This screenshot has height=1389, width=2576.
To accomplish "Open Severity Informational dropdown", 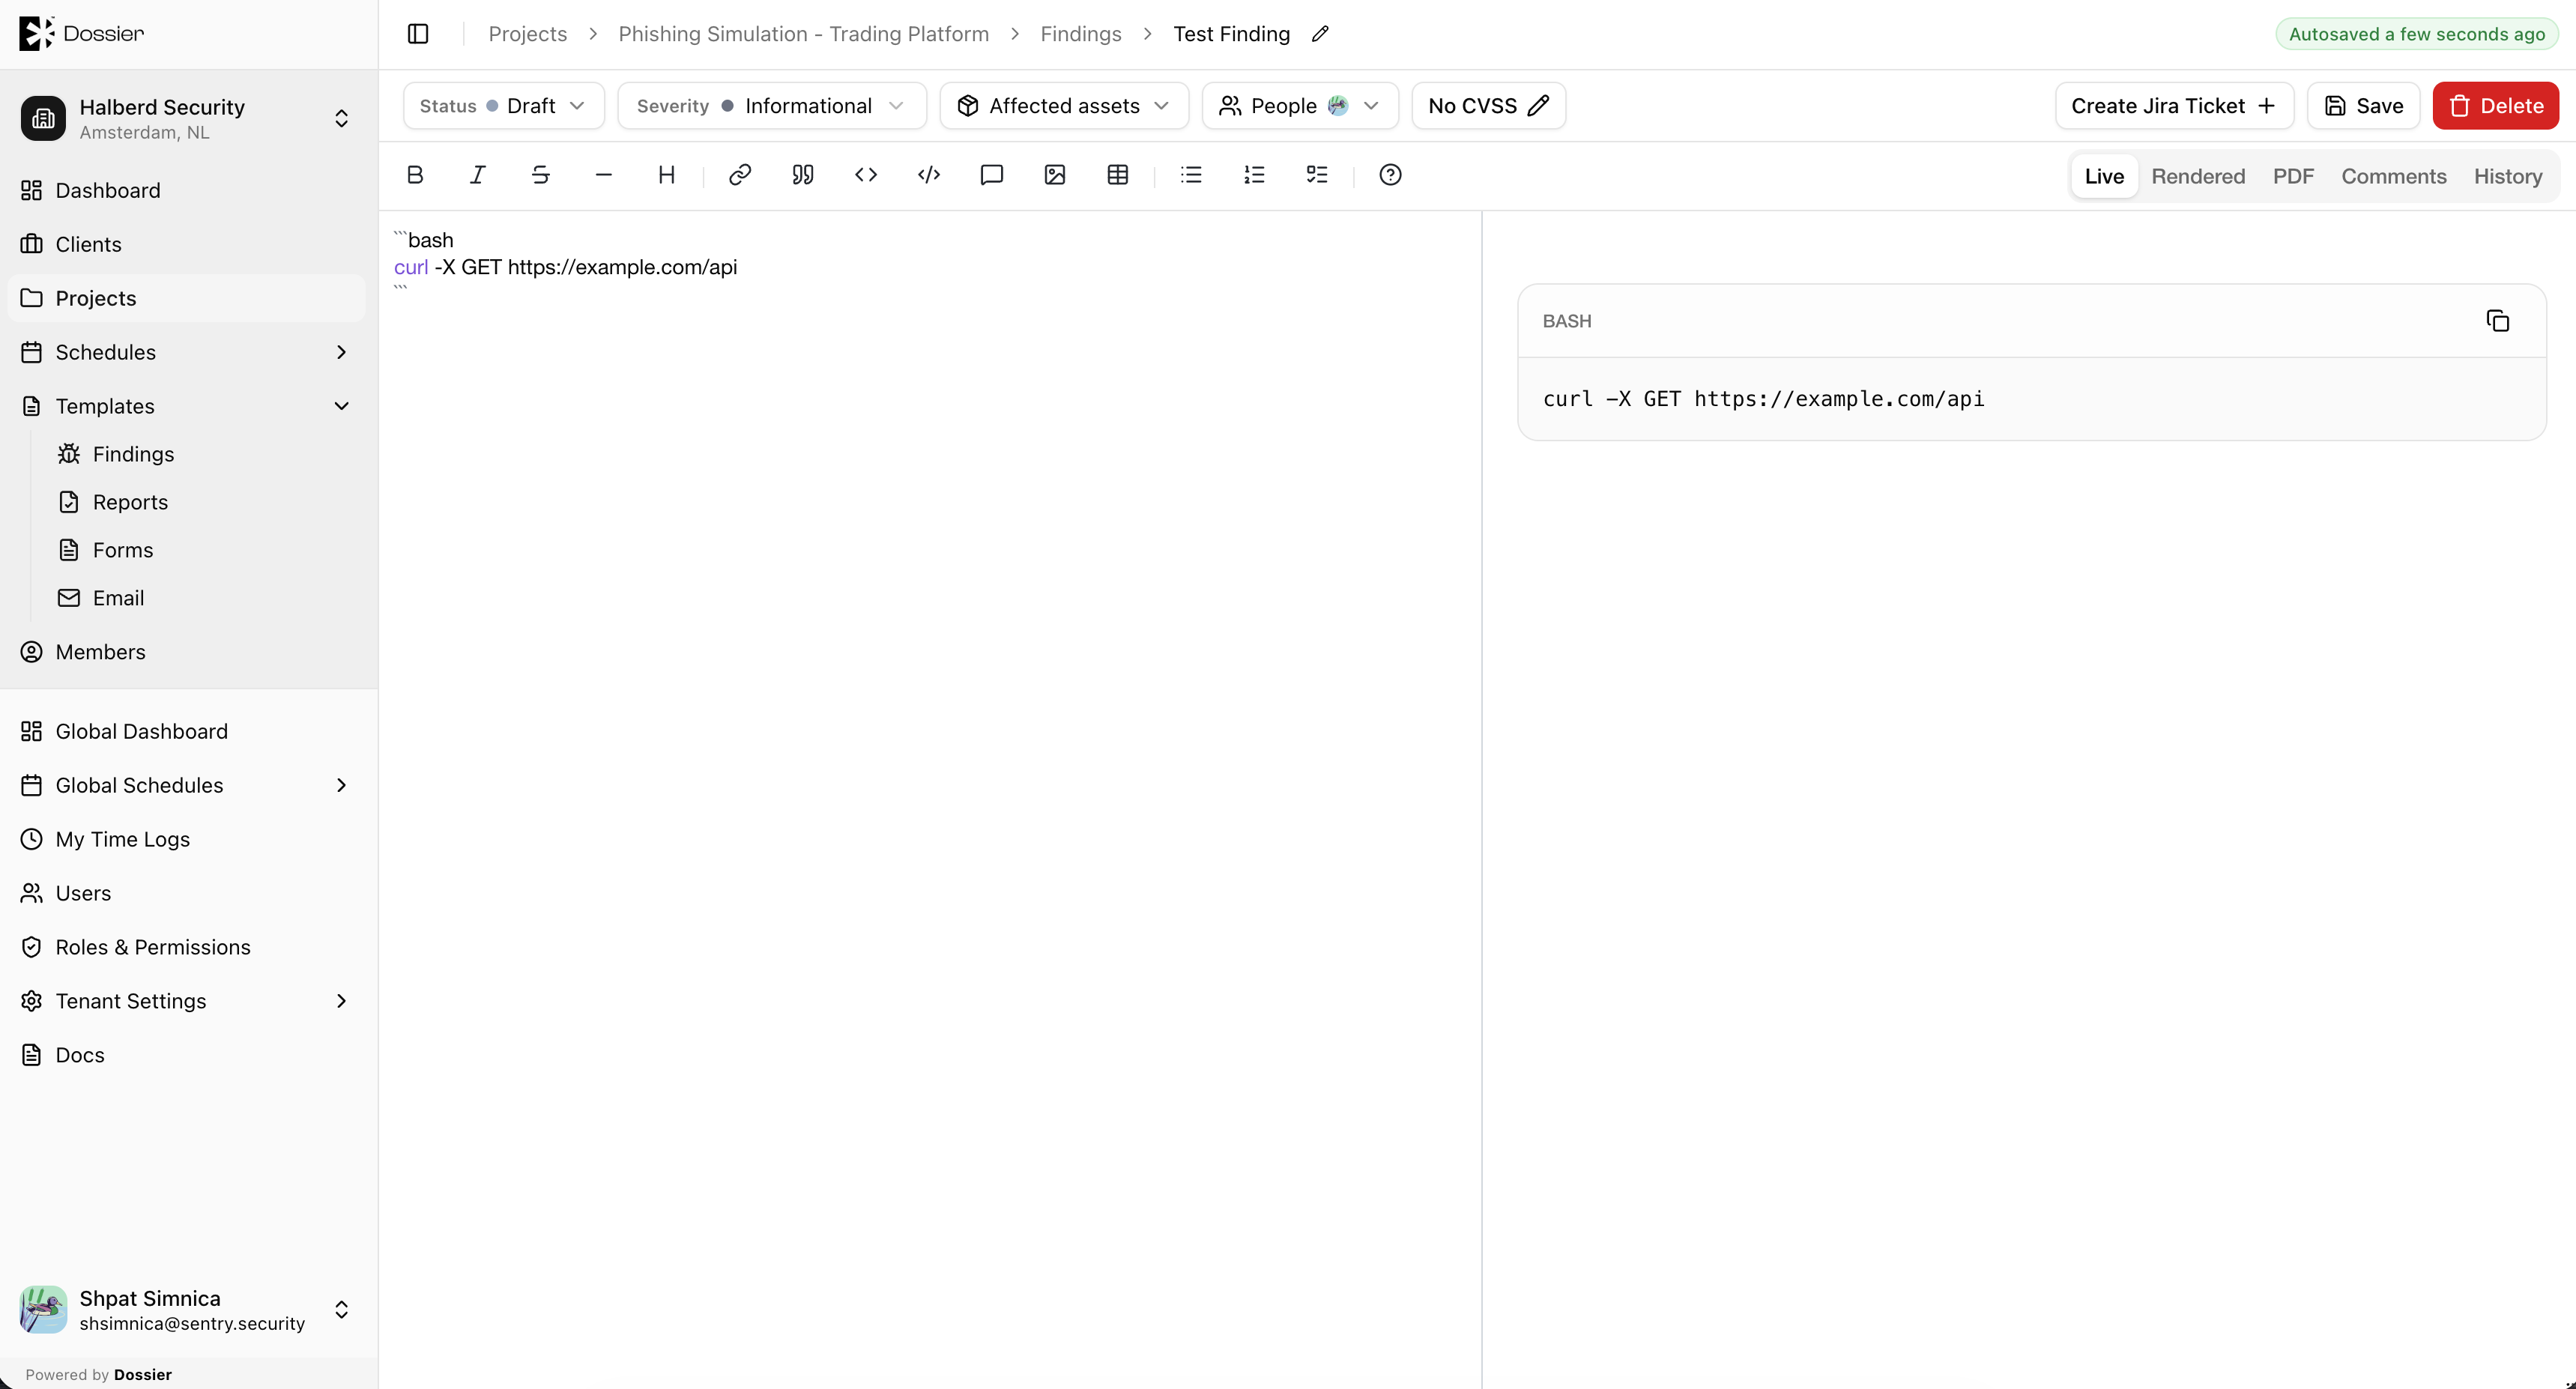I will pos(772,106).
